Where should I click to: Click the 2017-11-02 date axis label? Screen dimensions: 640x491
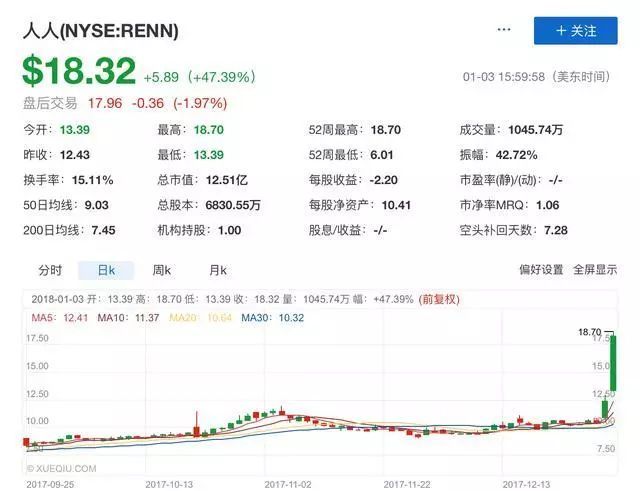tap(288, 484)
